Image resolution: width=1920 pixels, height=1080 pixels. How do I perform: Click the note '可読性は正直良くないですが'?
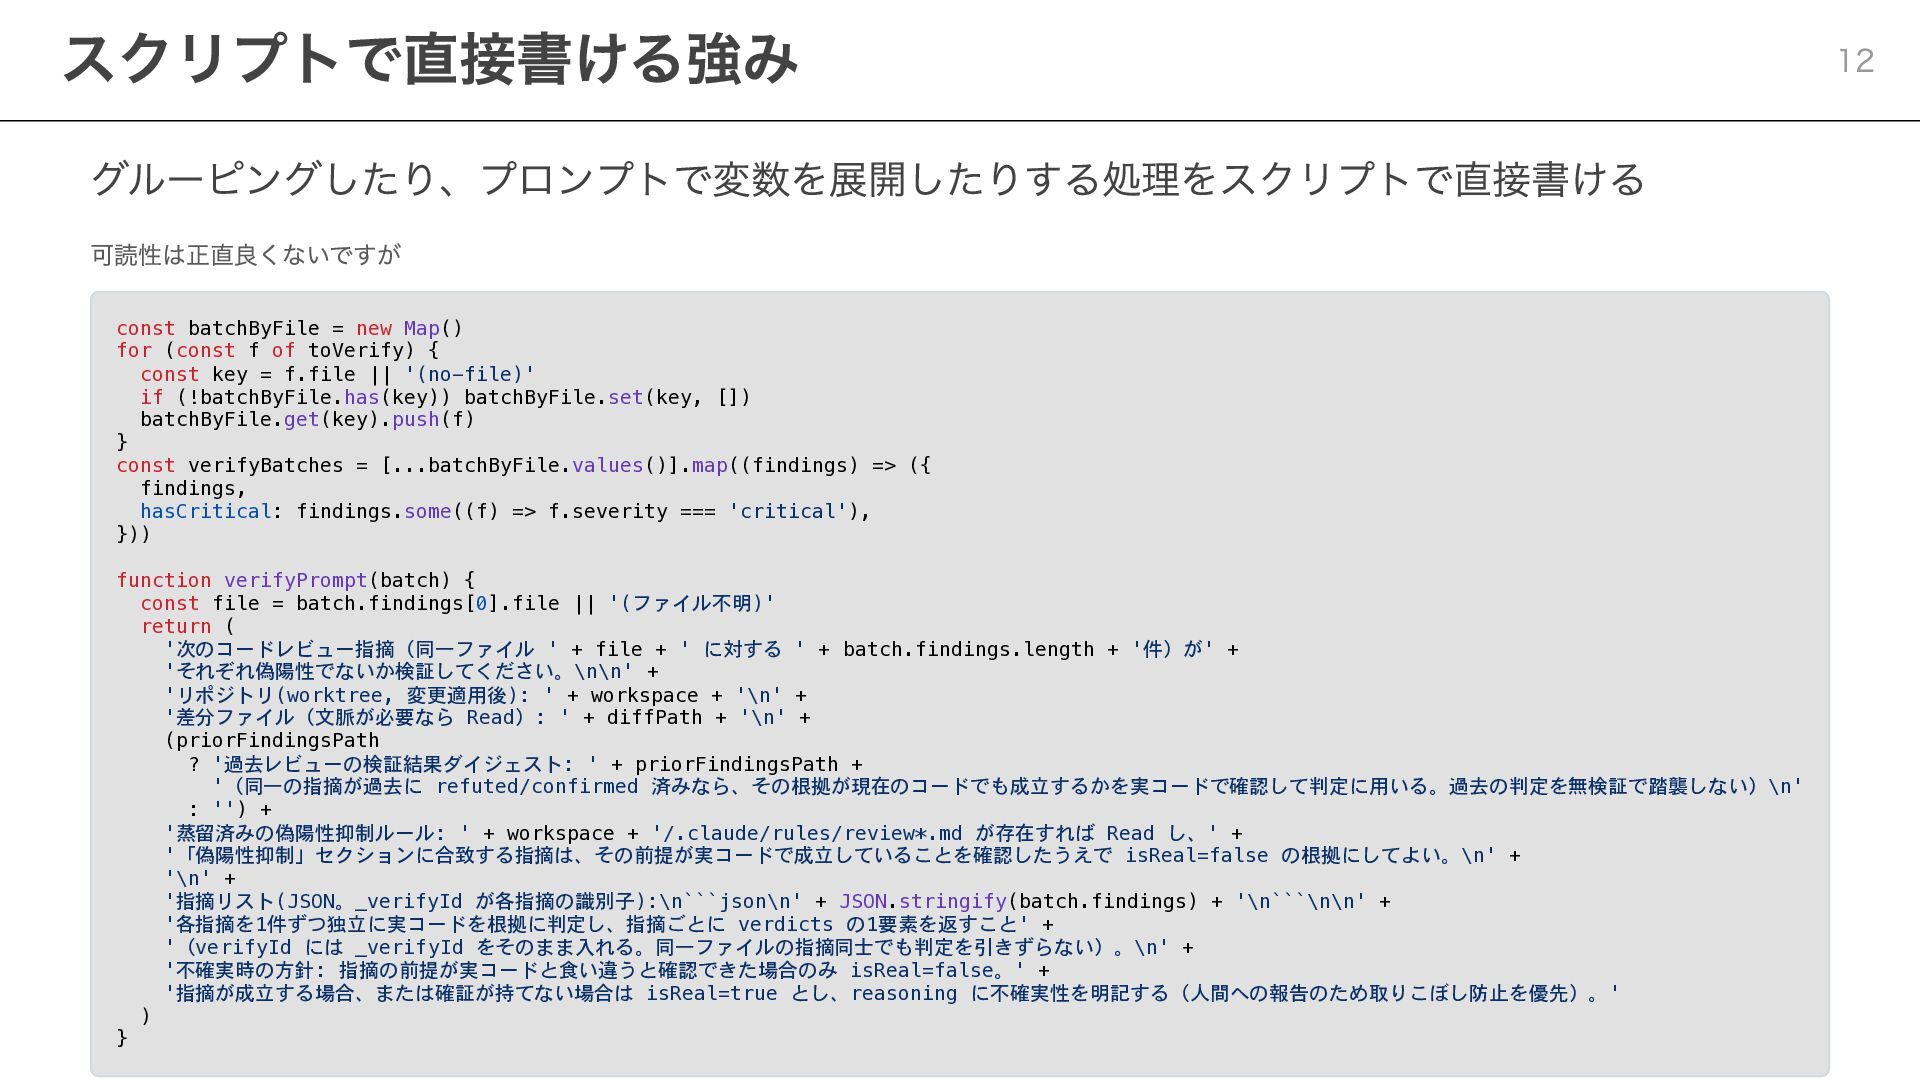[246, 255]
